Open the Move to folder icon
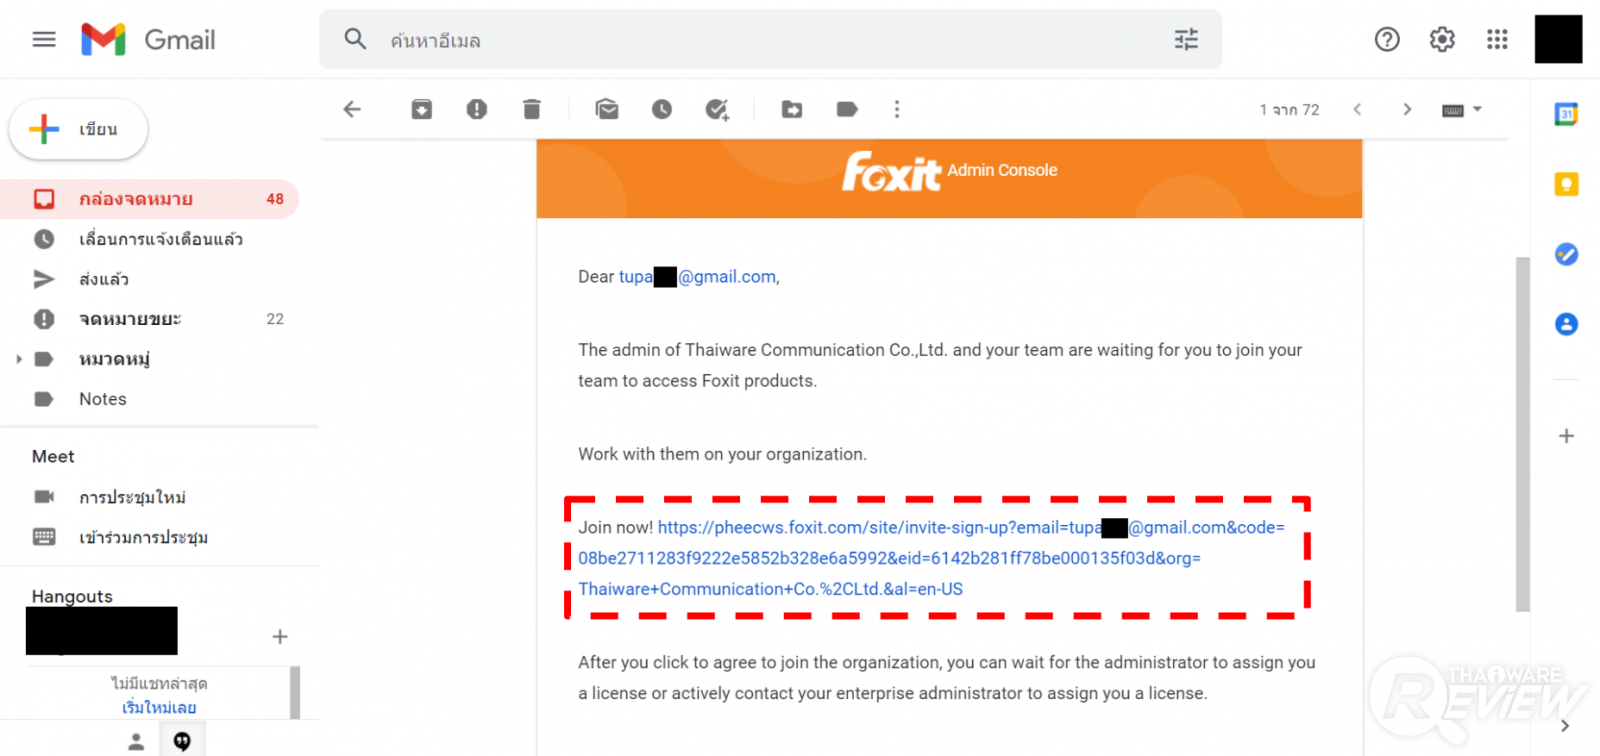Viewport: 1600px width, 756px height. [792, 109]
